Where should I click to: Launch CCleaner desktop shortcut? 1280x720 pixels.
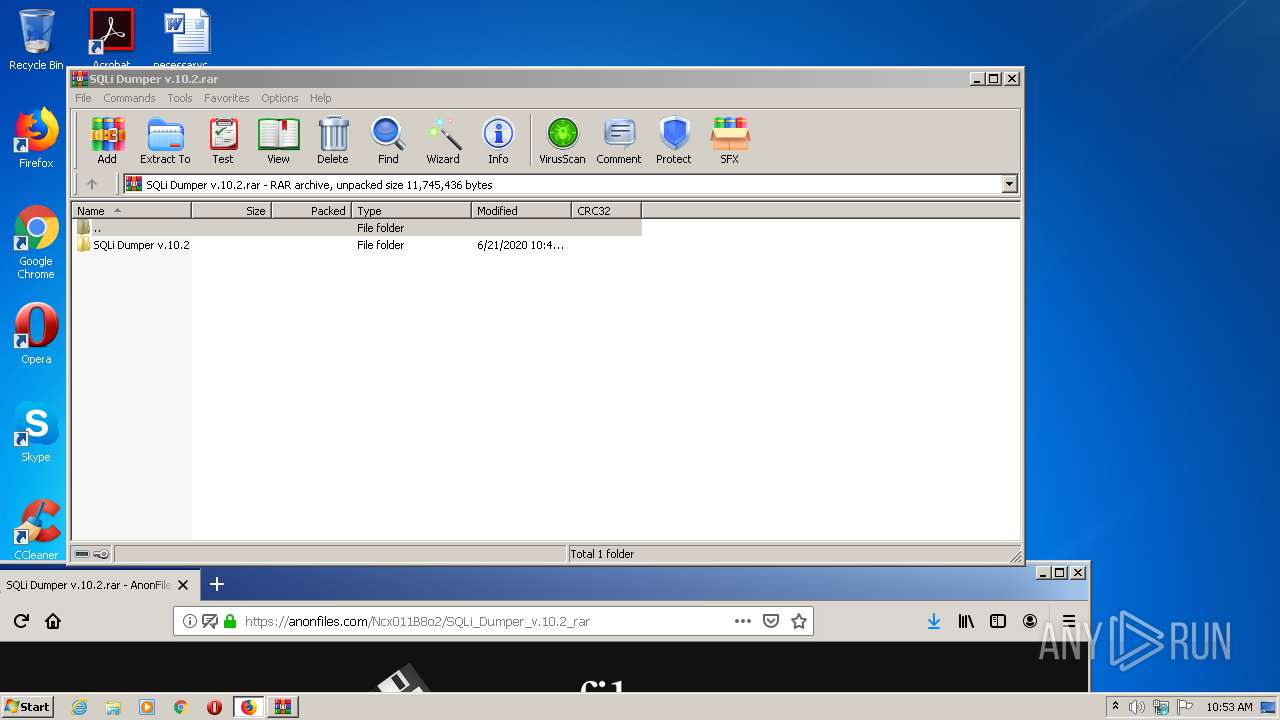point(36,530)
